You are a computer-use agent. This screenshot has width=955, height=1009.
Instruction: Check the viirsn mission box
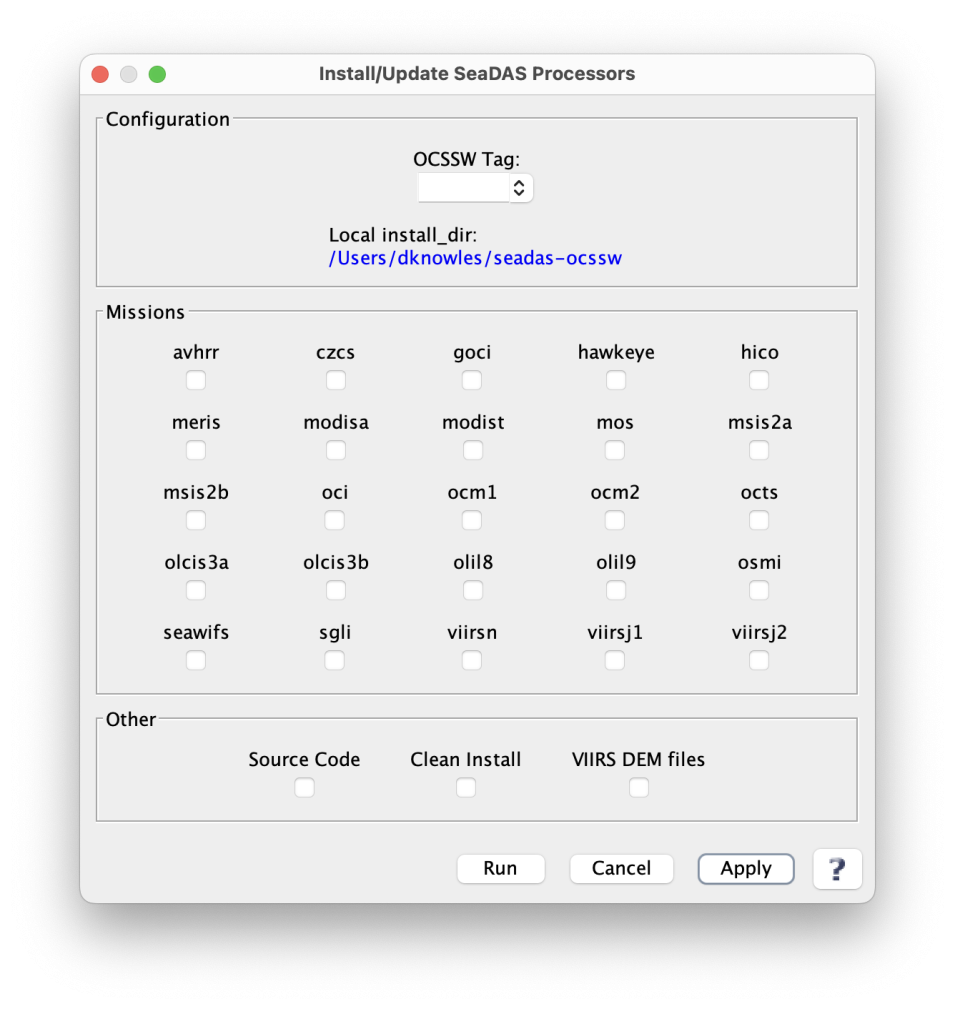[x=471, y=660]
